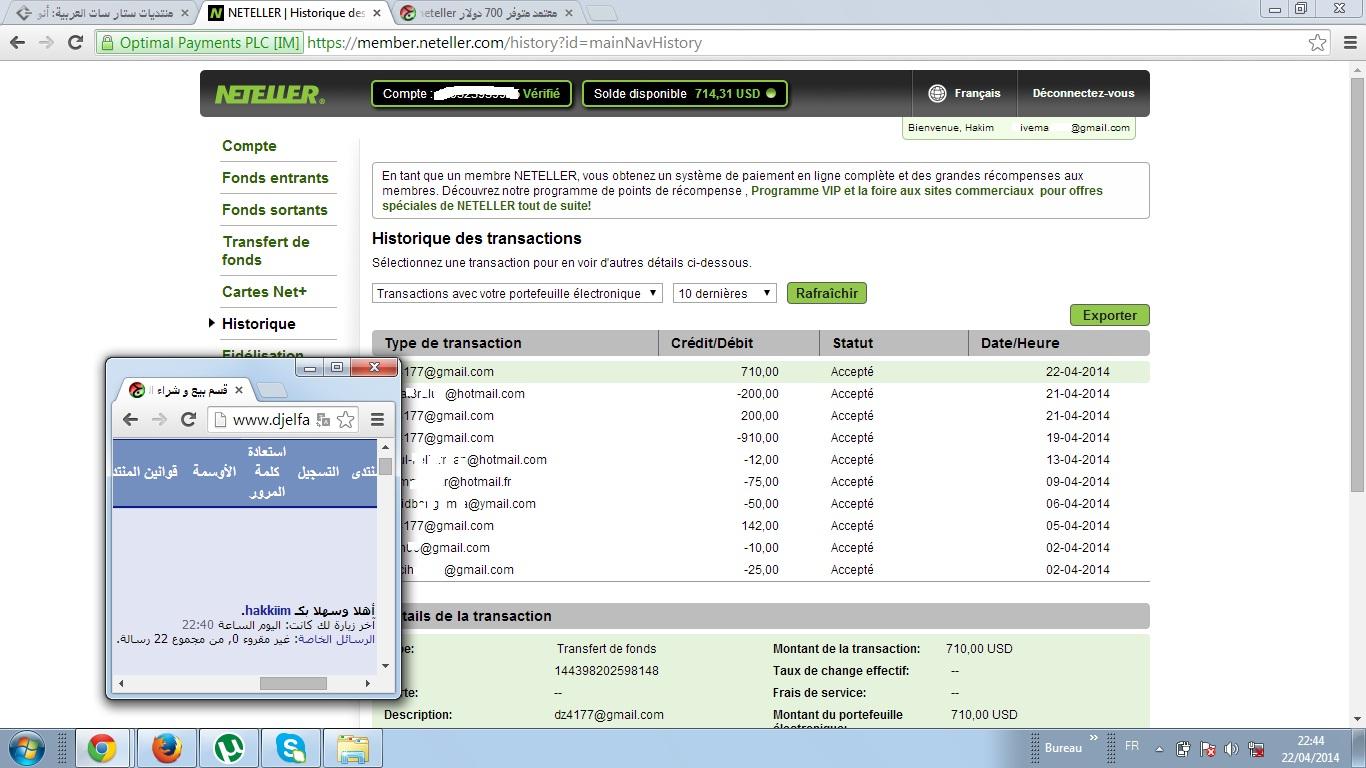Click the language globe icon
Image resolution: width=1366 pixels, height=768 pixels.
click(x=937, y=93)
